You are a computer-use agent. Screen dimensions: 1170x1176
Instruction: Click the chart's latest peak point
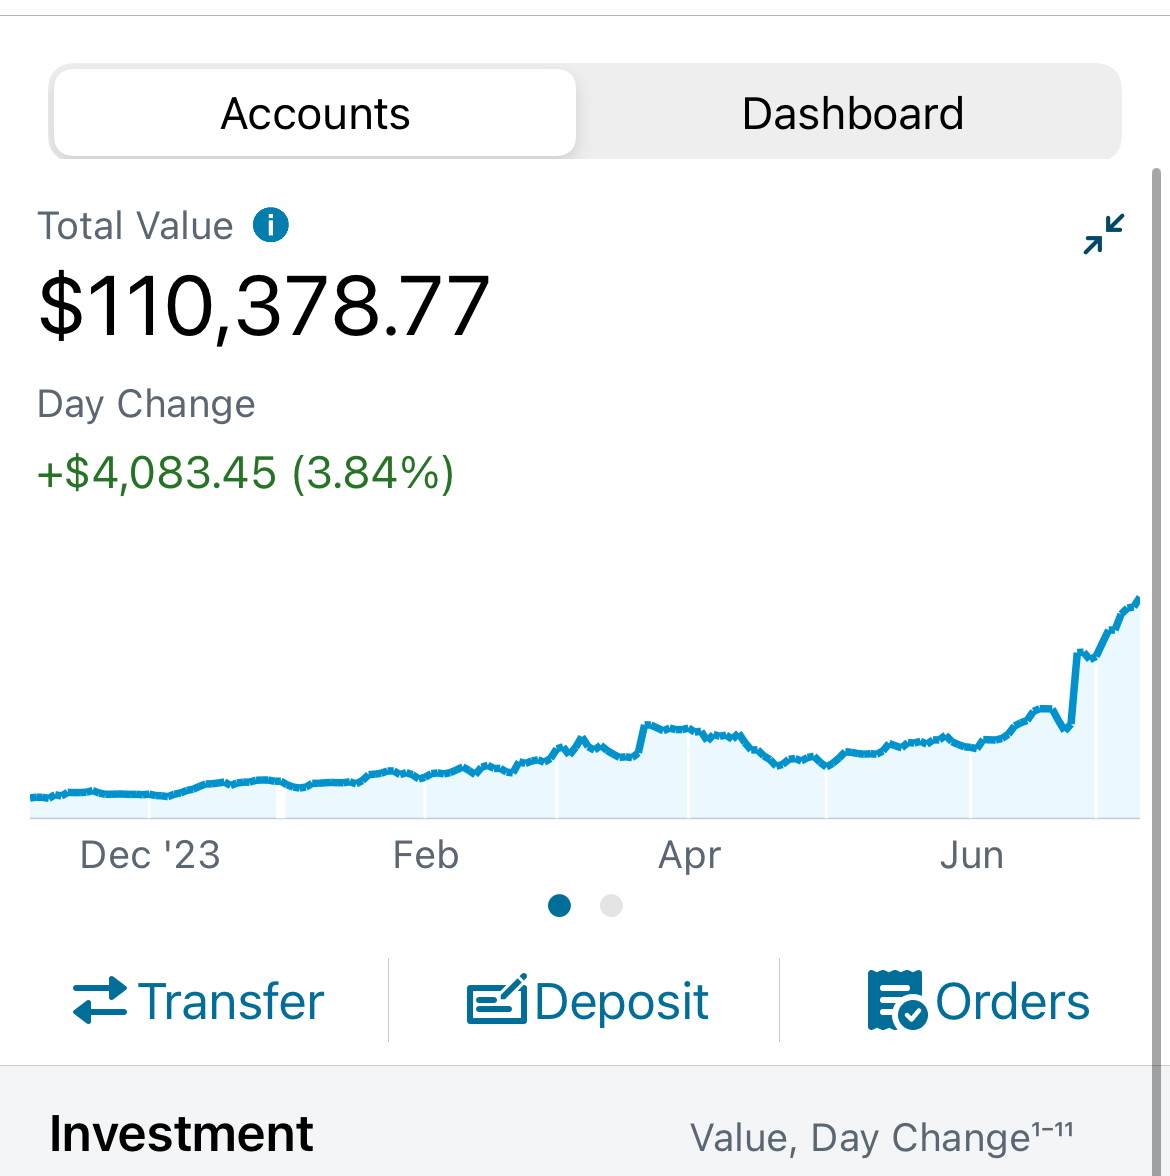[x=1137, y=602]
